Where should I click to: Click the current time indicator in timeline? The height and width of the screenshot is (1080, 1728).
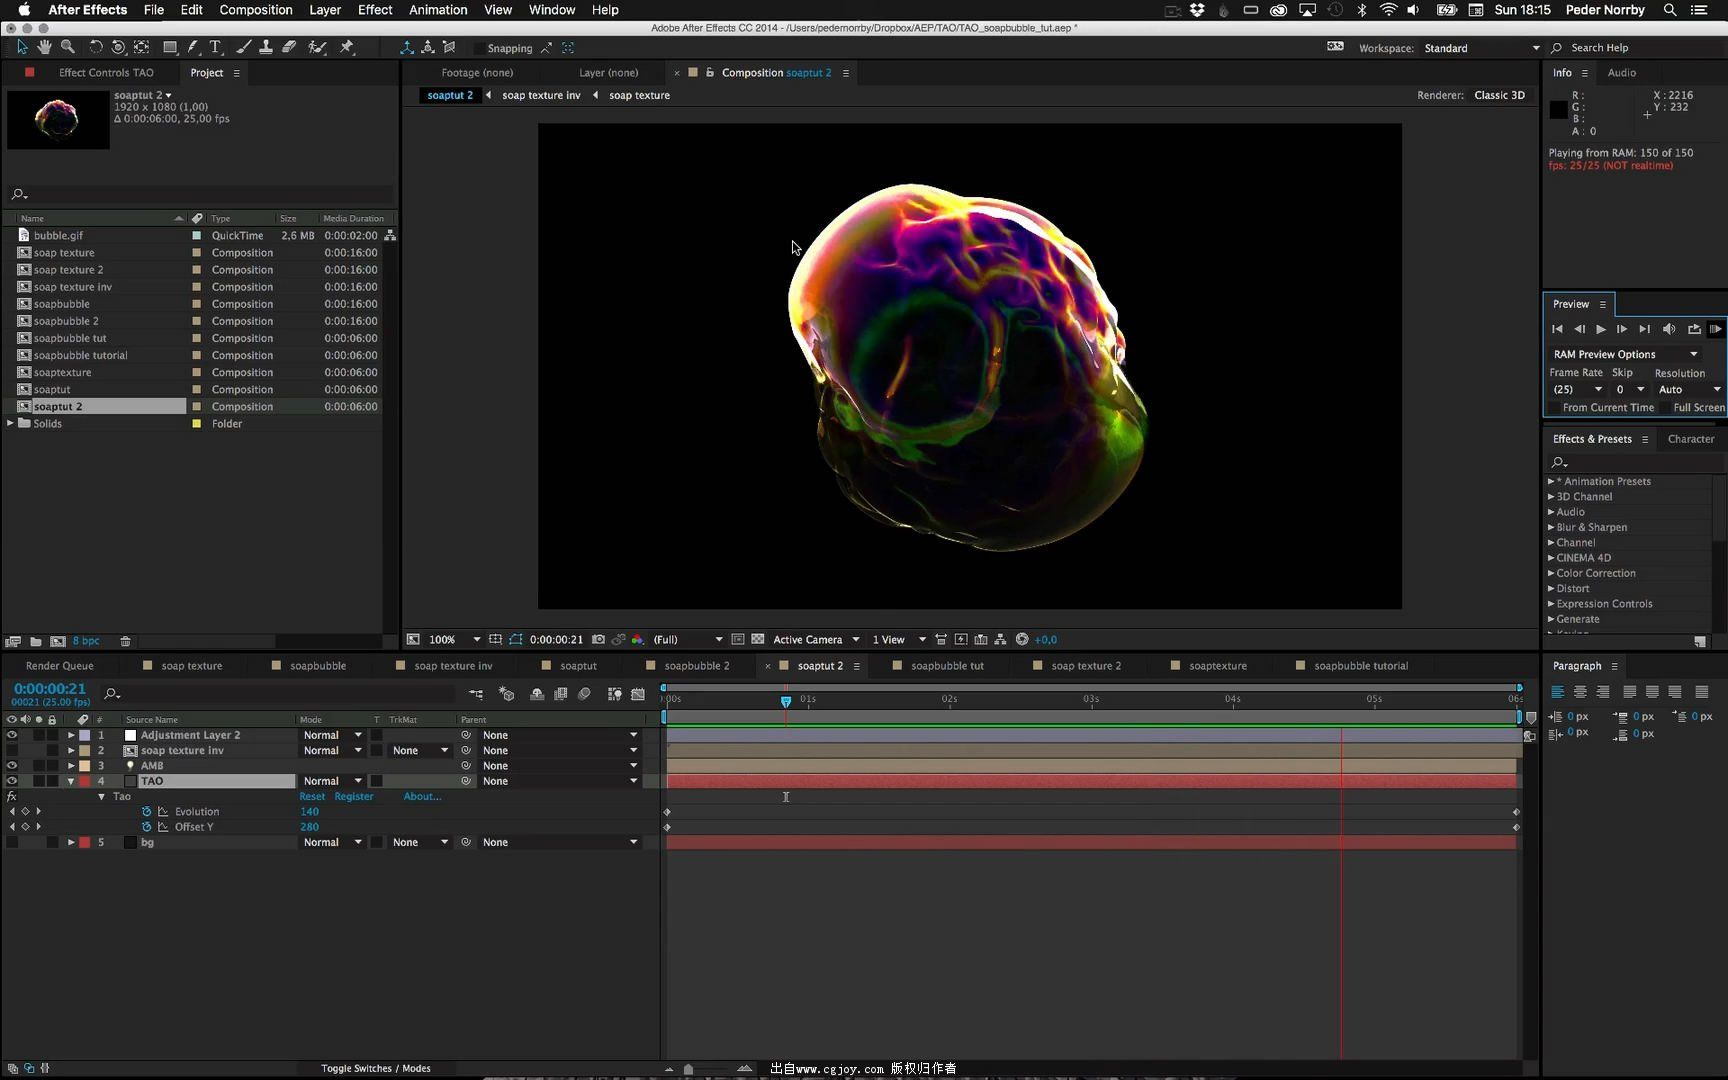786,701
